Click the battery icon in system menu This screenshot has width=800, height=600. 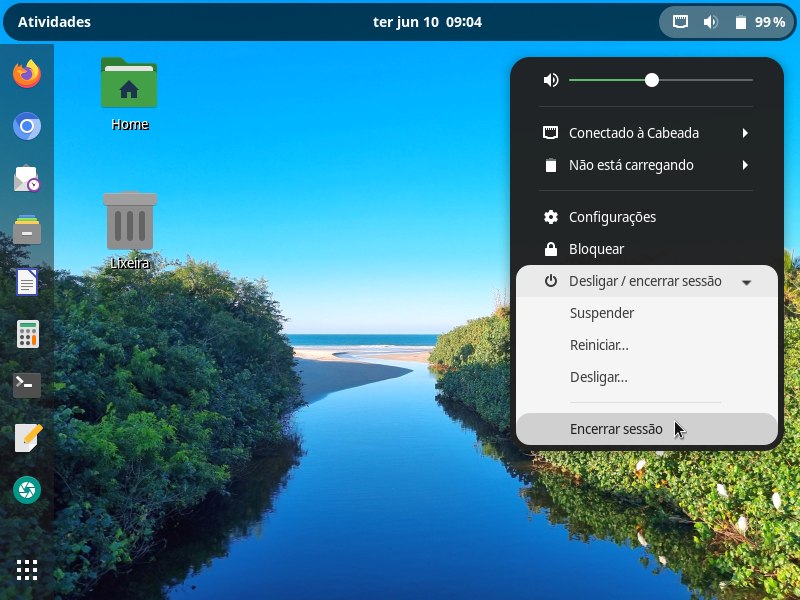click(x=551, y=165)
